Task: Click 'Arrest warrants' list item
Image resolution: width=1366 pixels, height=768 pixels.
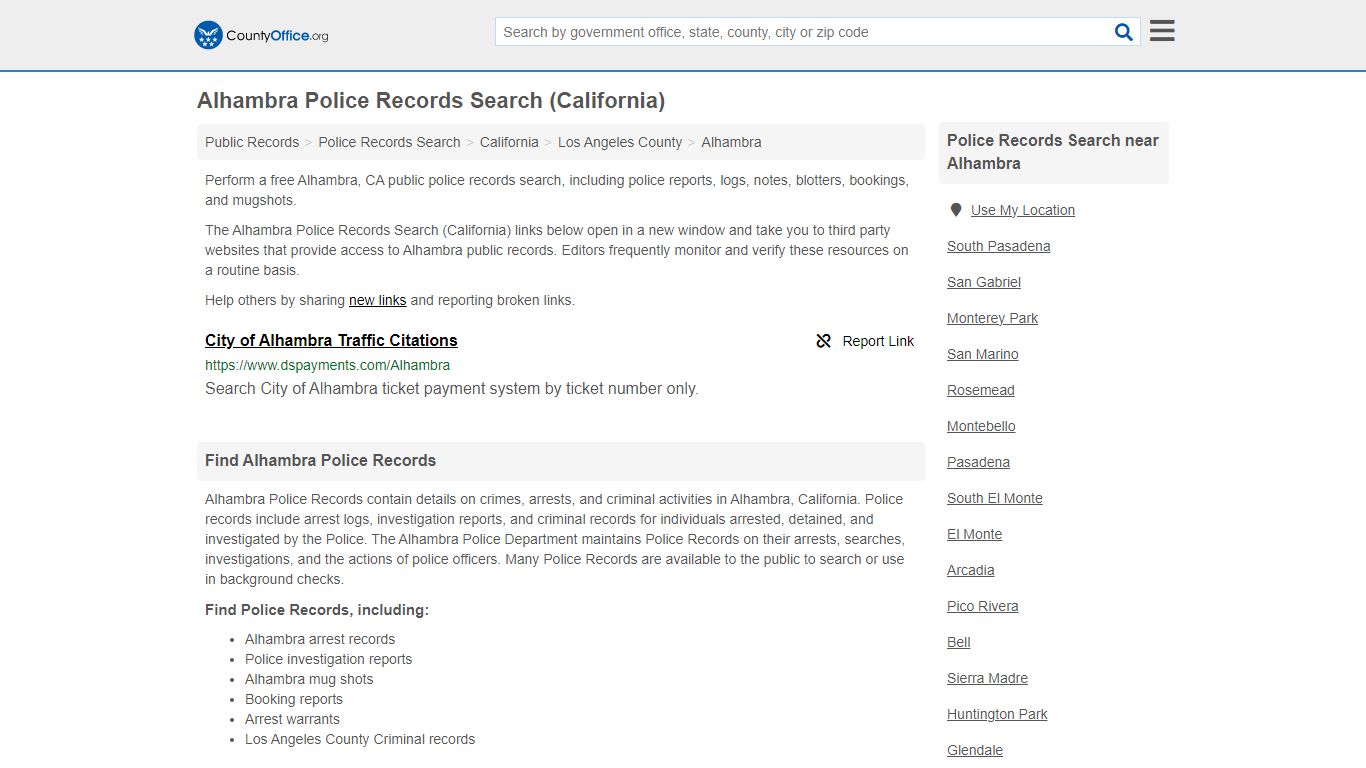Action: point(293,719)
